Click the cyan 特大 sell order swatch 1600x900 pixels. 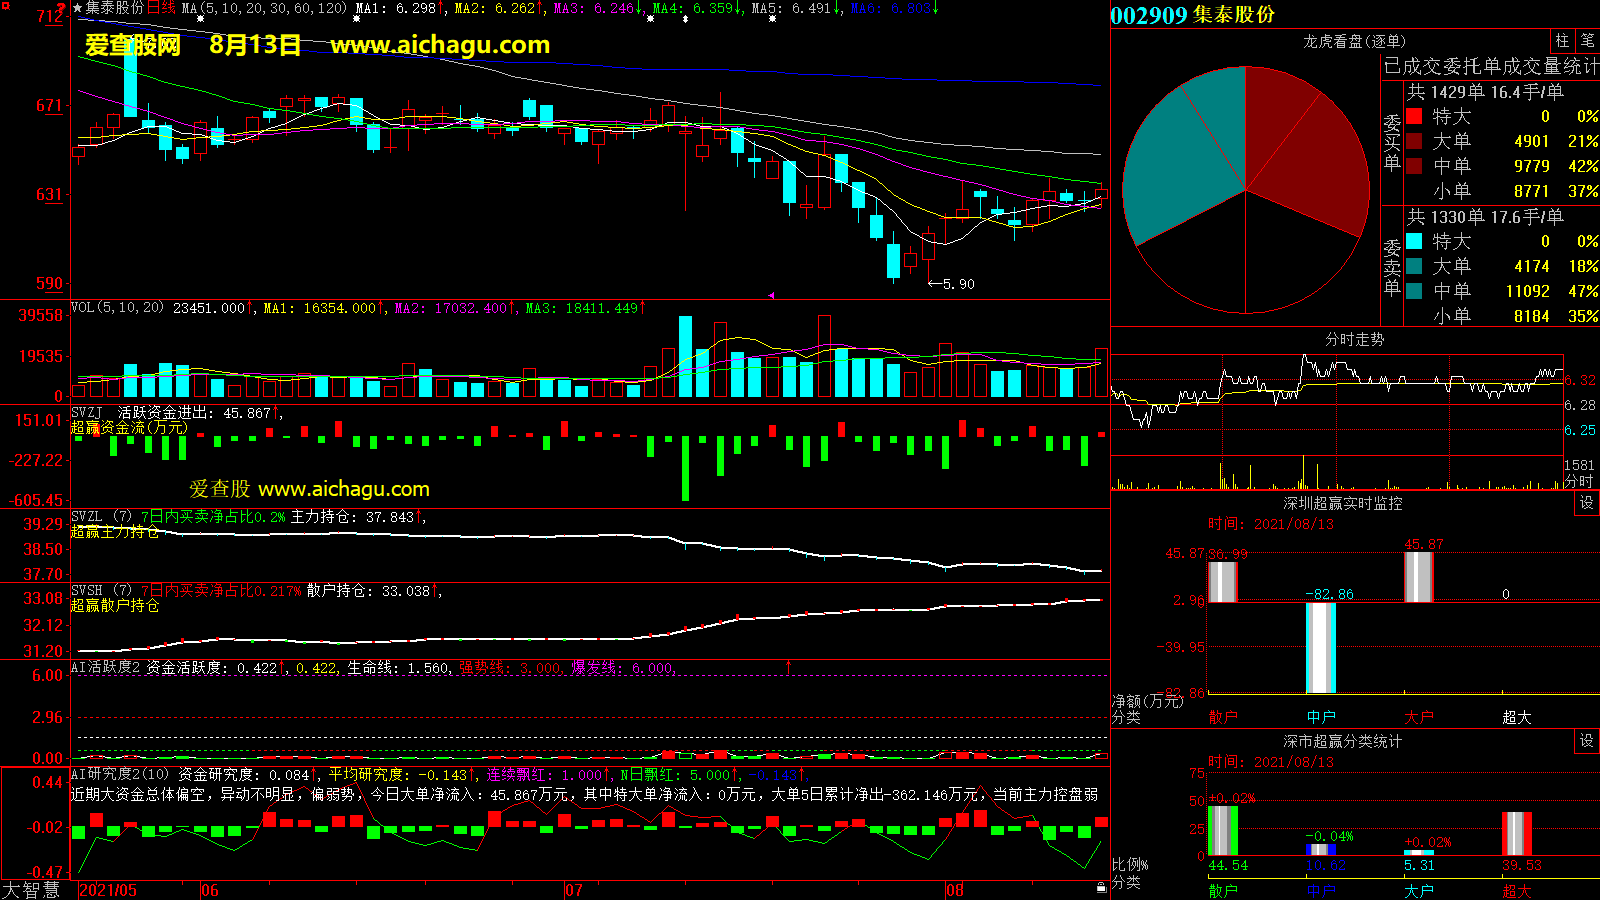coord(1414,241)
